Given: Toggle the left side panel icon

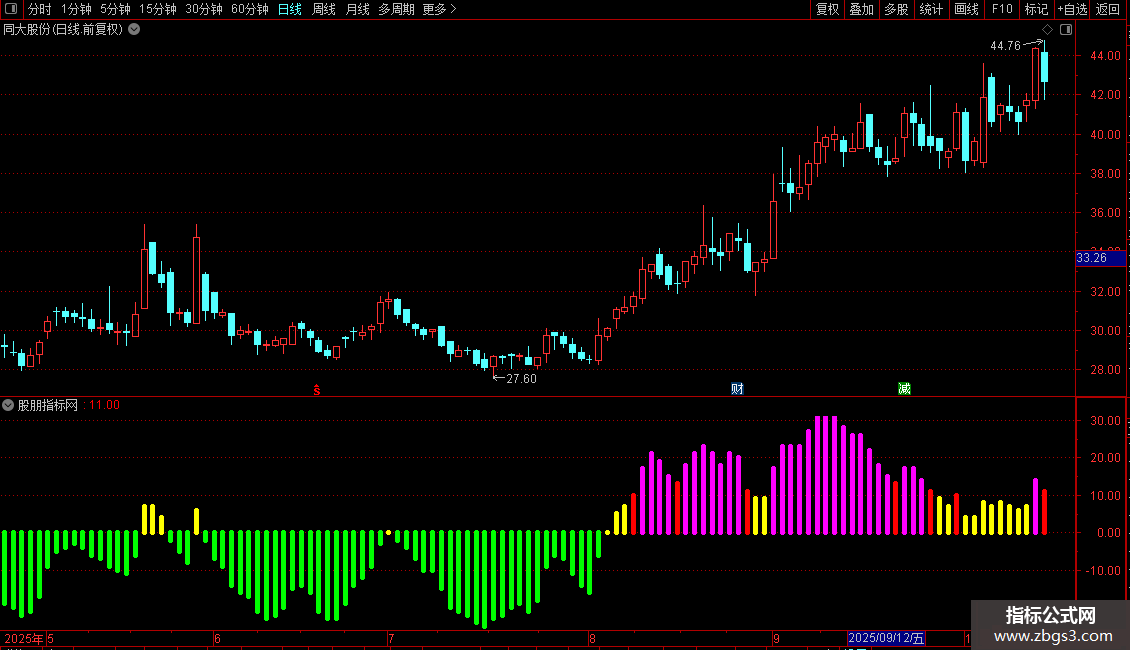Looking at the screenshot, I should coord(11,9).
